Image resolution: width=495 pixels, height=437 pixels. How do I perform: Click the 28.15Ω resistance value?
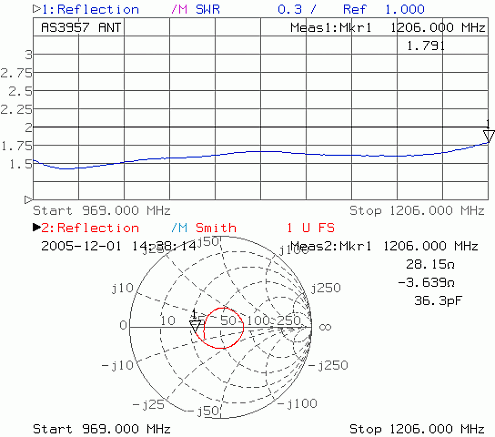click(x=430, y=264)
